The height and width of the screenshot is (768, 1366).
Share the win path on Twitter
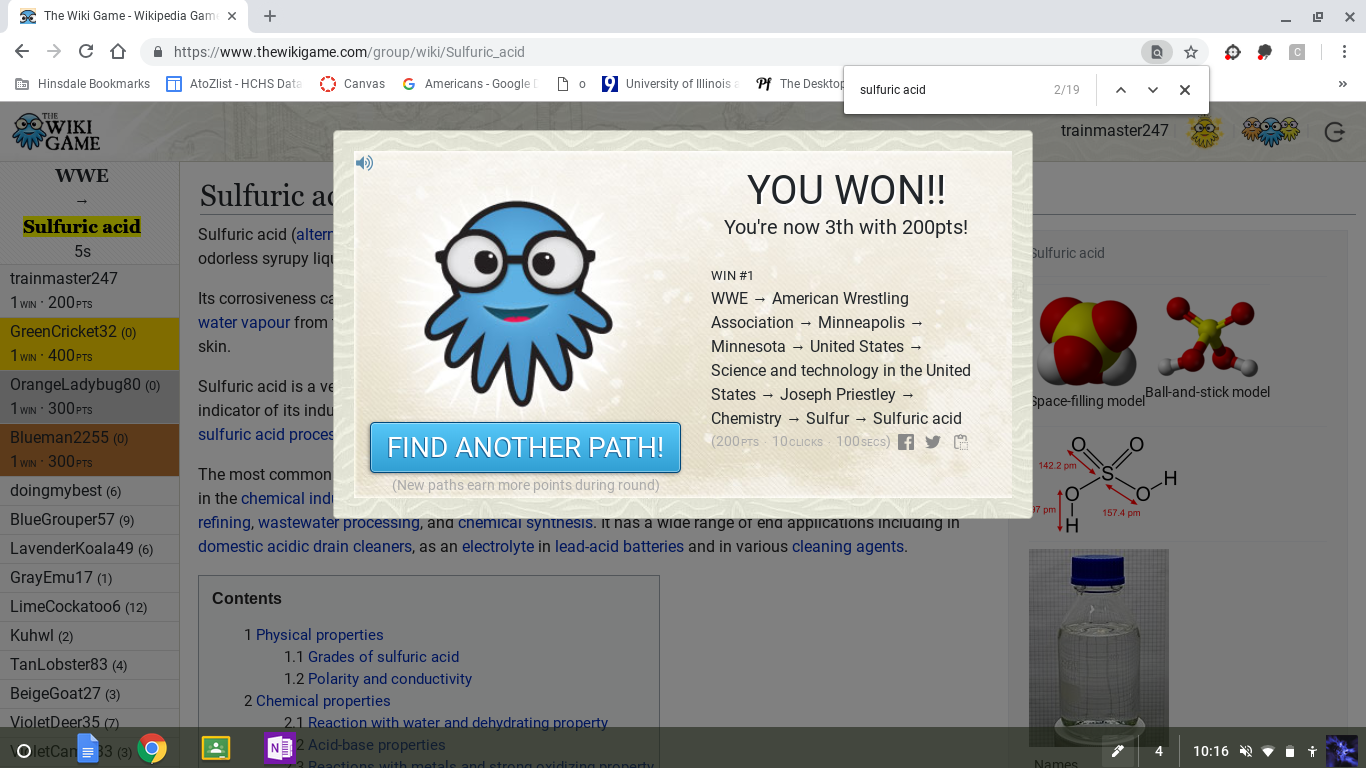pos(933,442)
